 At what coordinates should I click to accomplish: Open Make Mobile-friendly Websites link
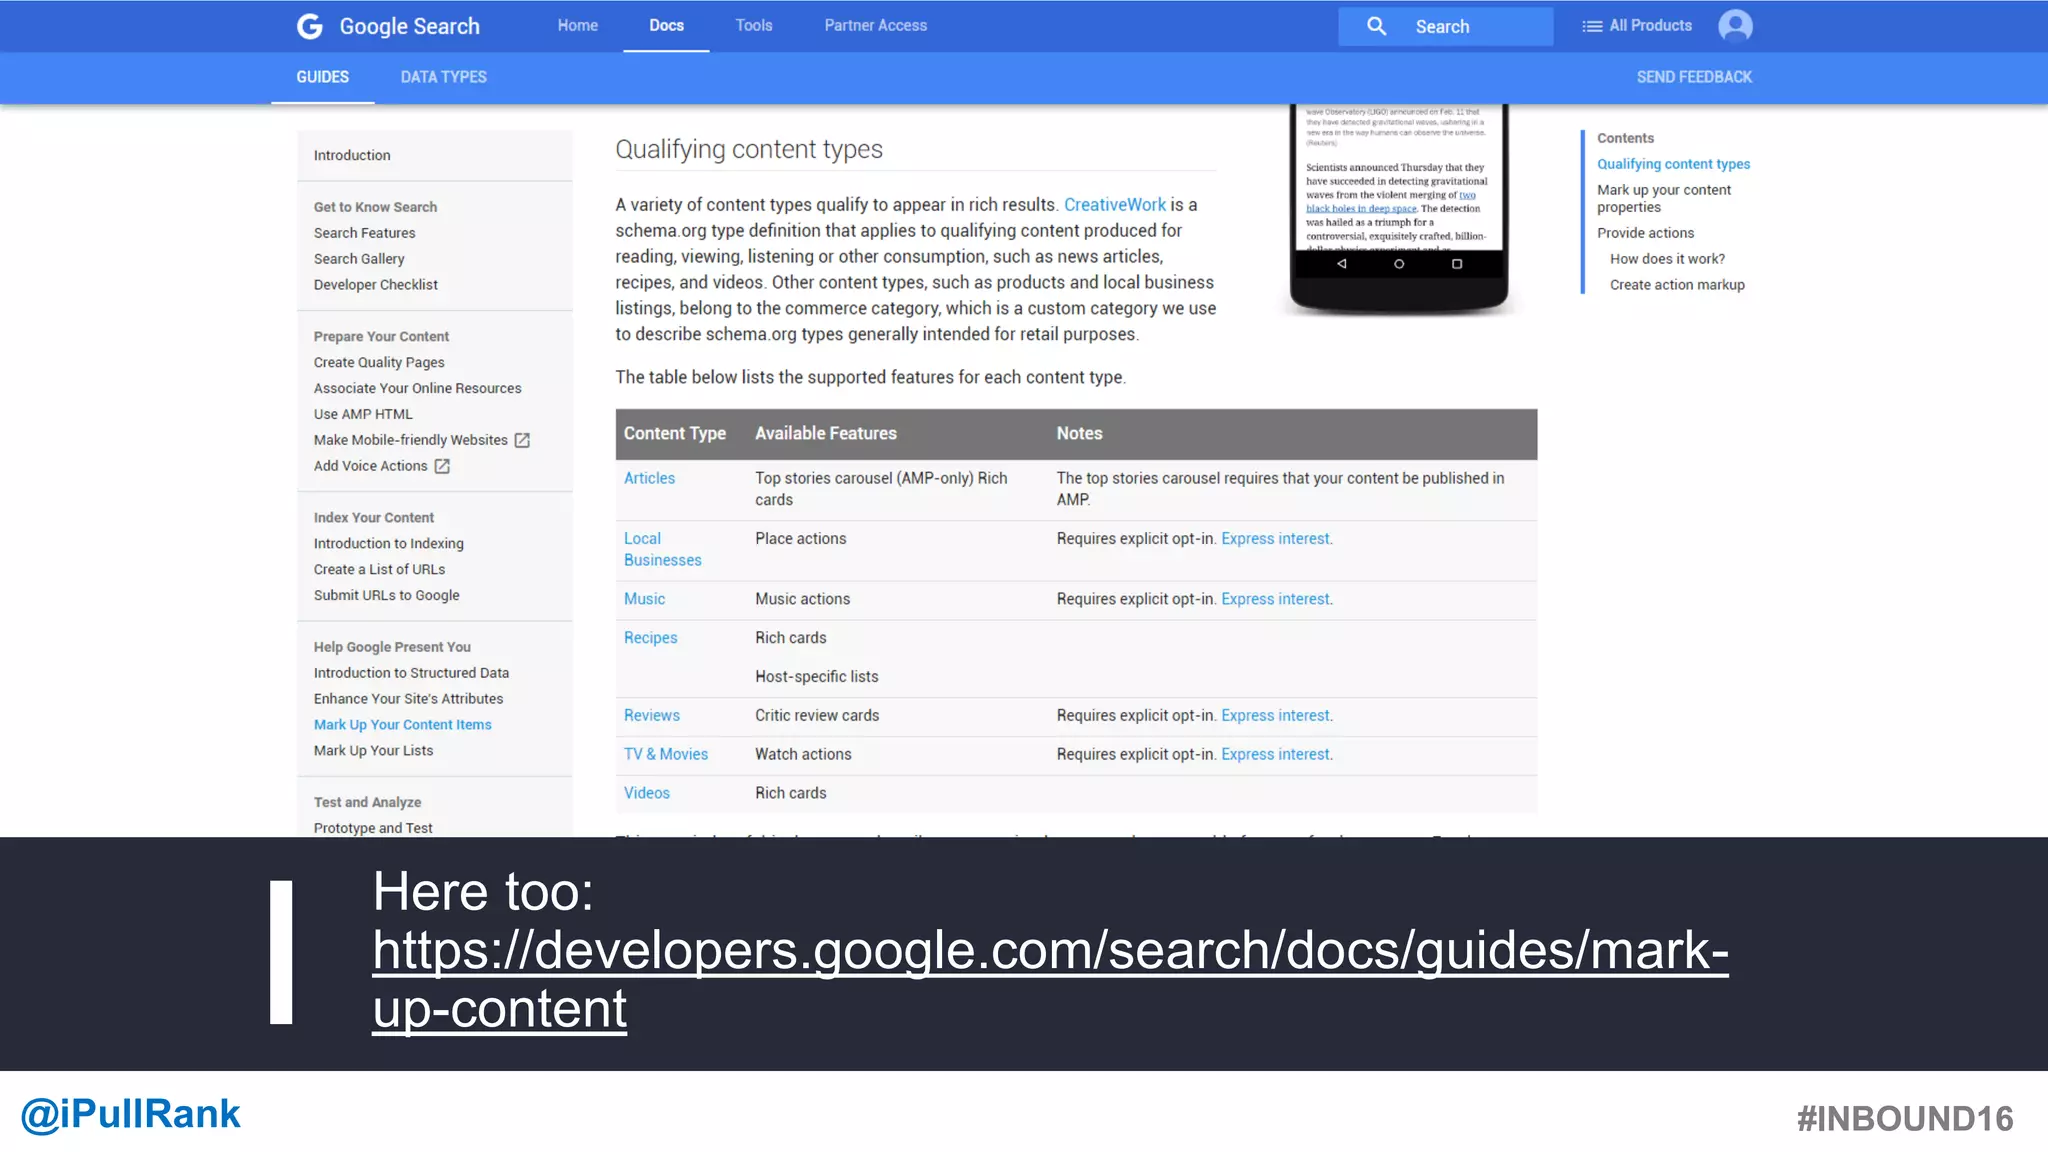(x=411, y=440)
